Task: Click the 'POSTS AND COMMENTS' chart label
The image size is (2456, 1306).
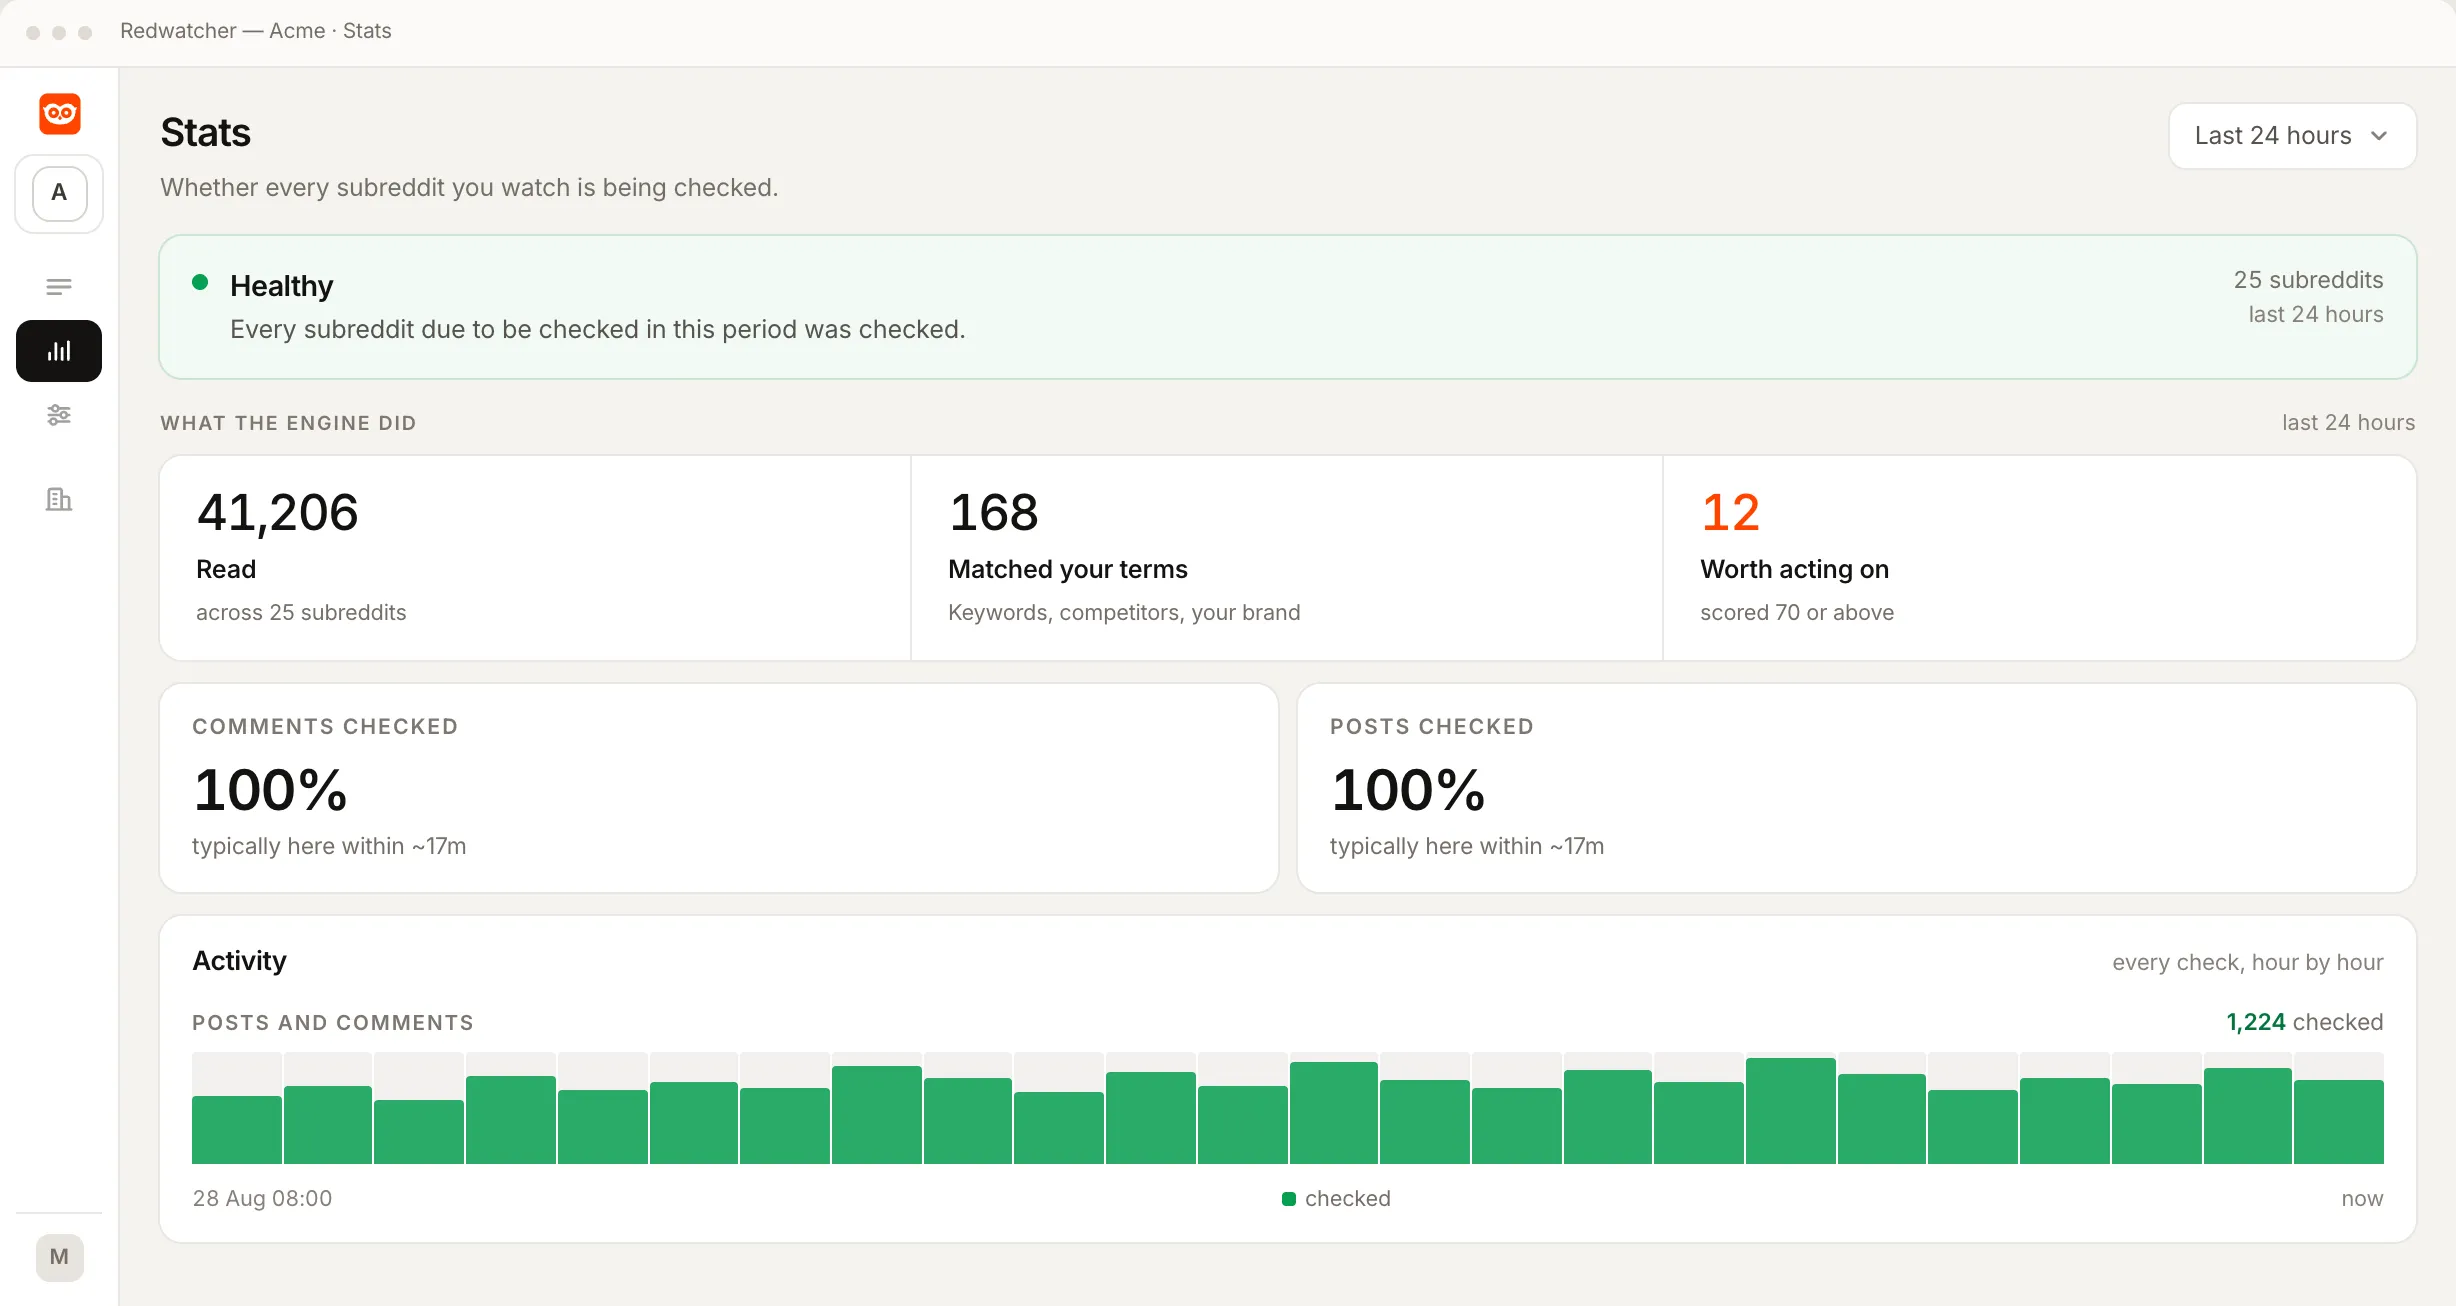Action: (332, 1022)
